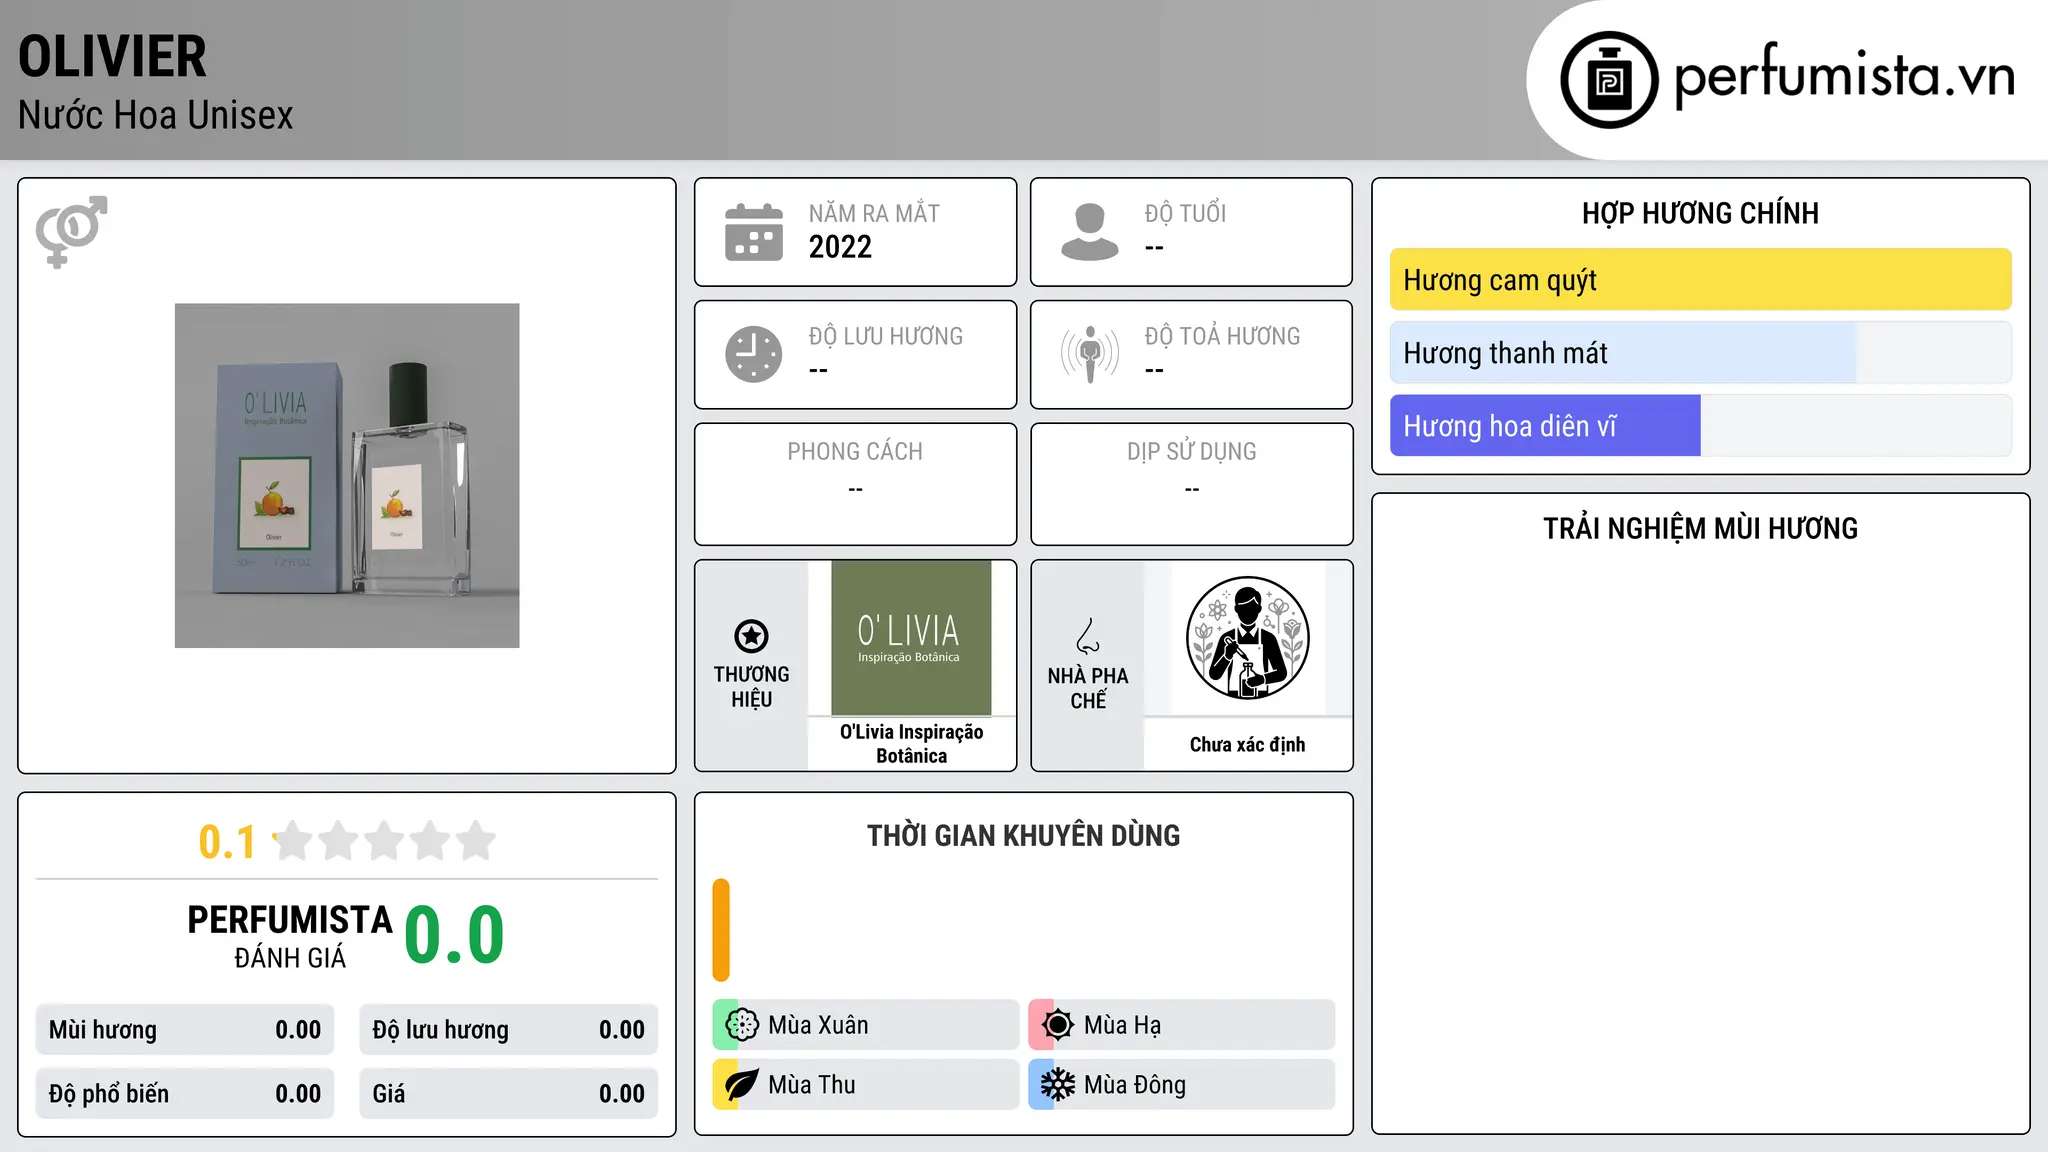Screen dimensions: 2048x1152
Task: Click the five-star rating row
Action: [384, 841]
